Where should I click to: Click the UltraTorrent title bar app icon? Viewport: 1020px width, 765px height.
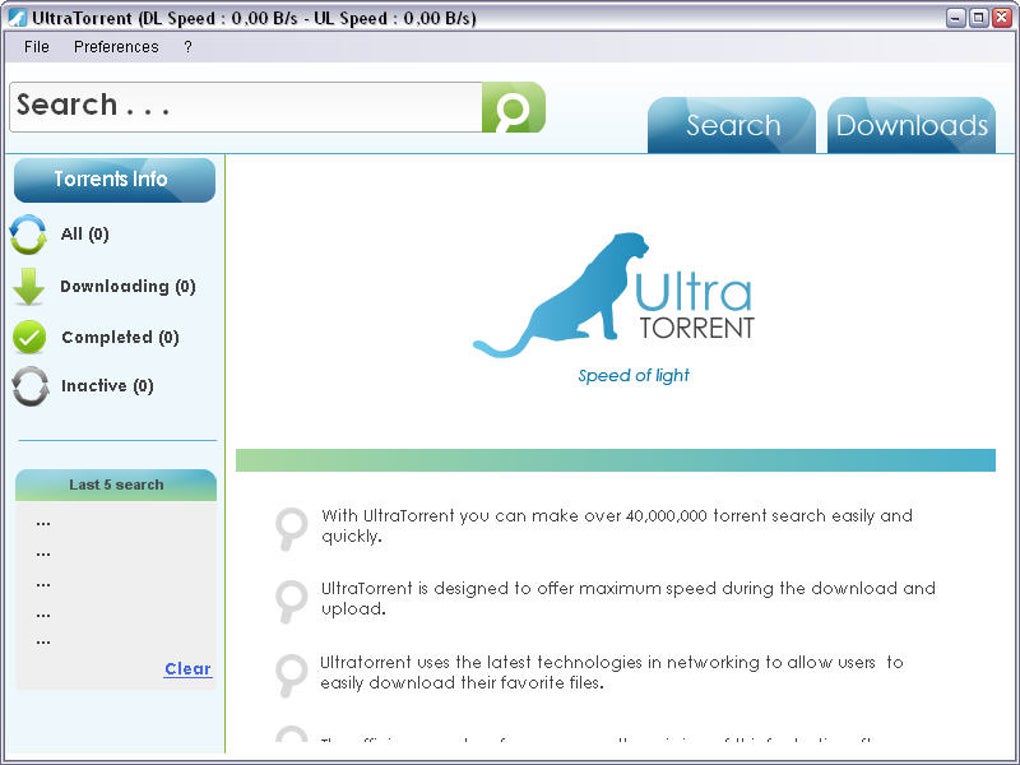coord(17,18)
